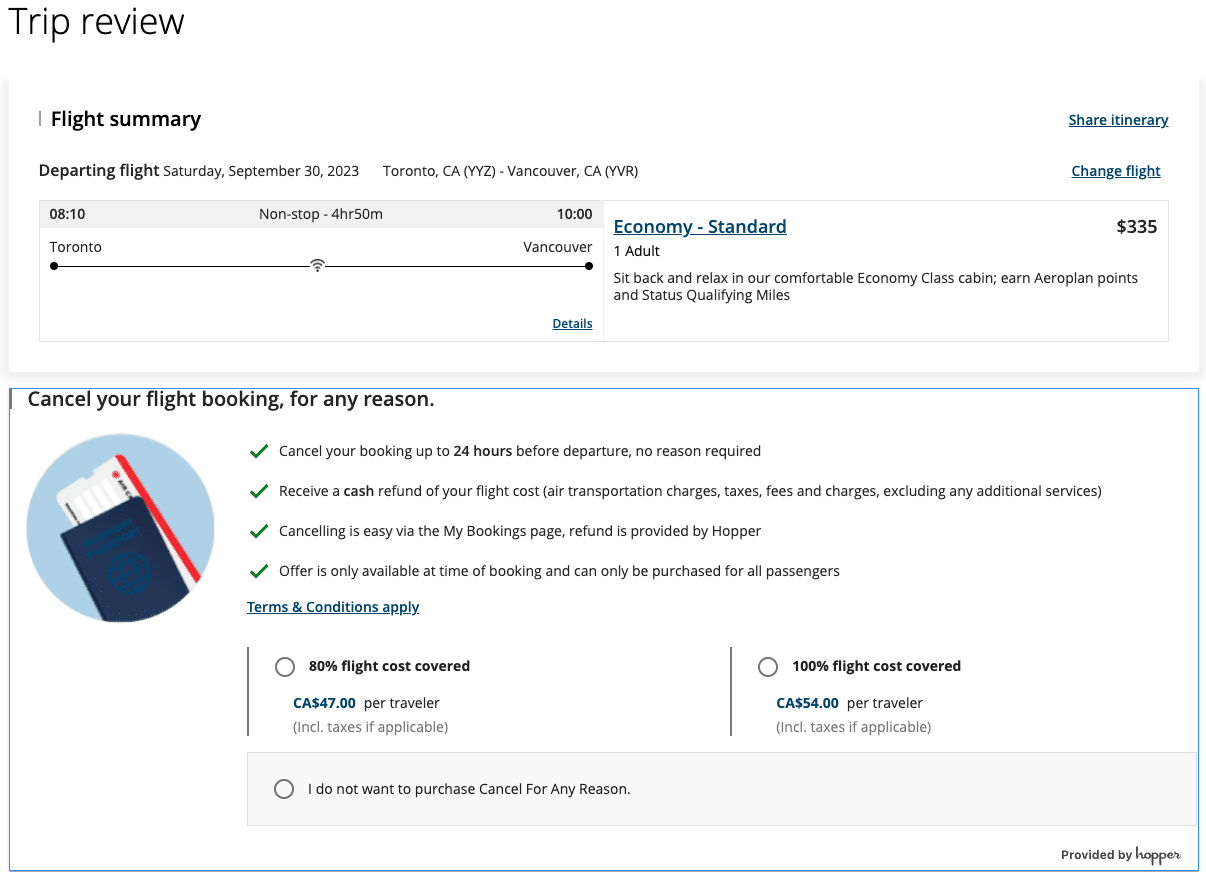Click the CA$47.00 per traveler price

tap(324, 703)
